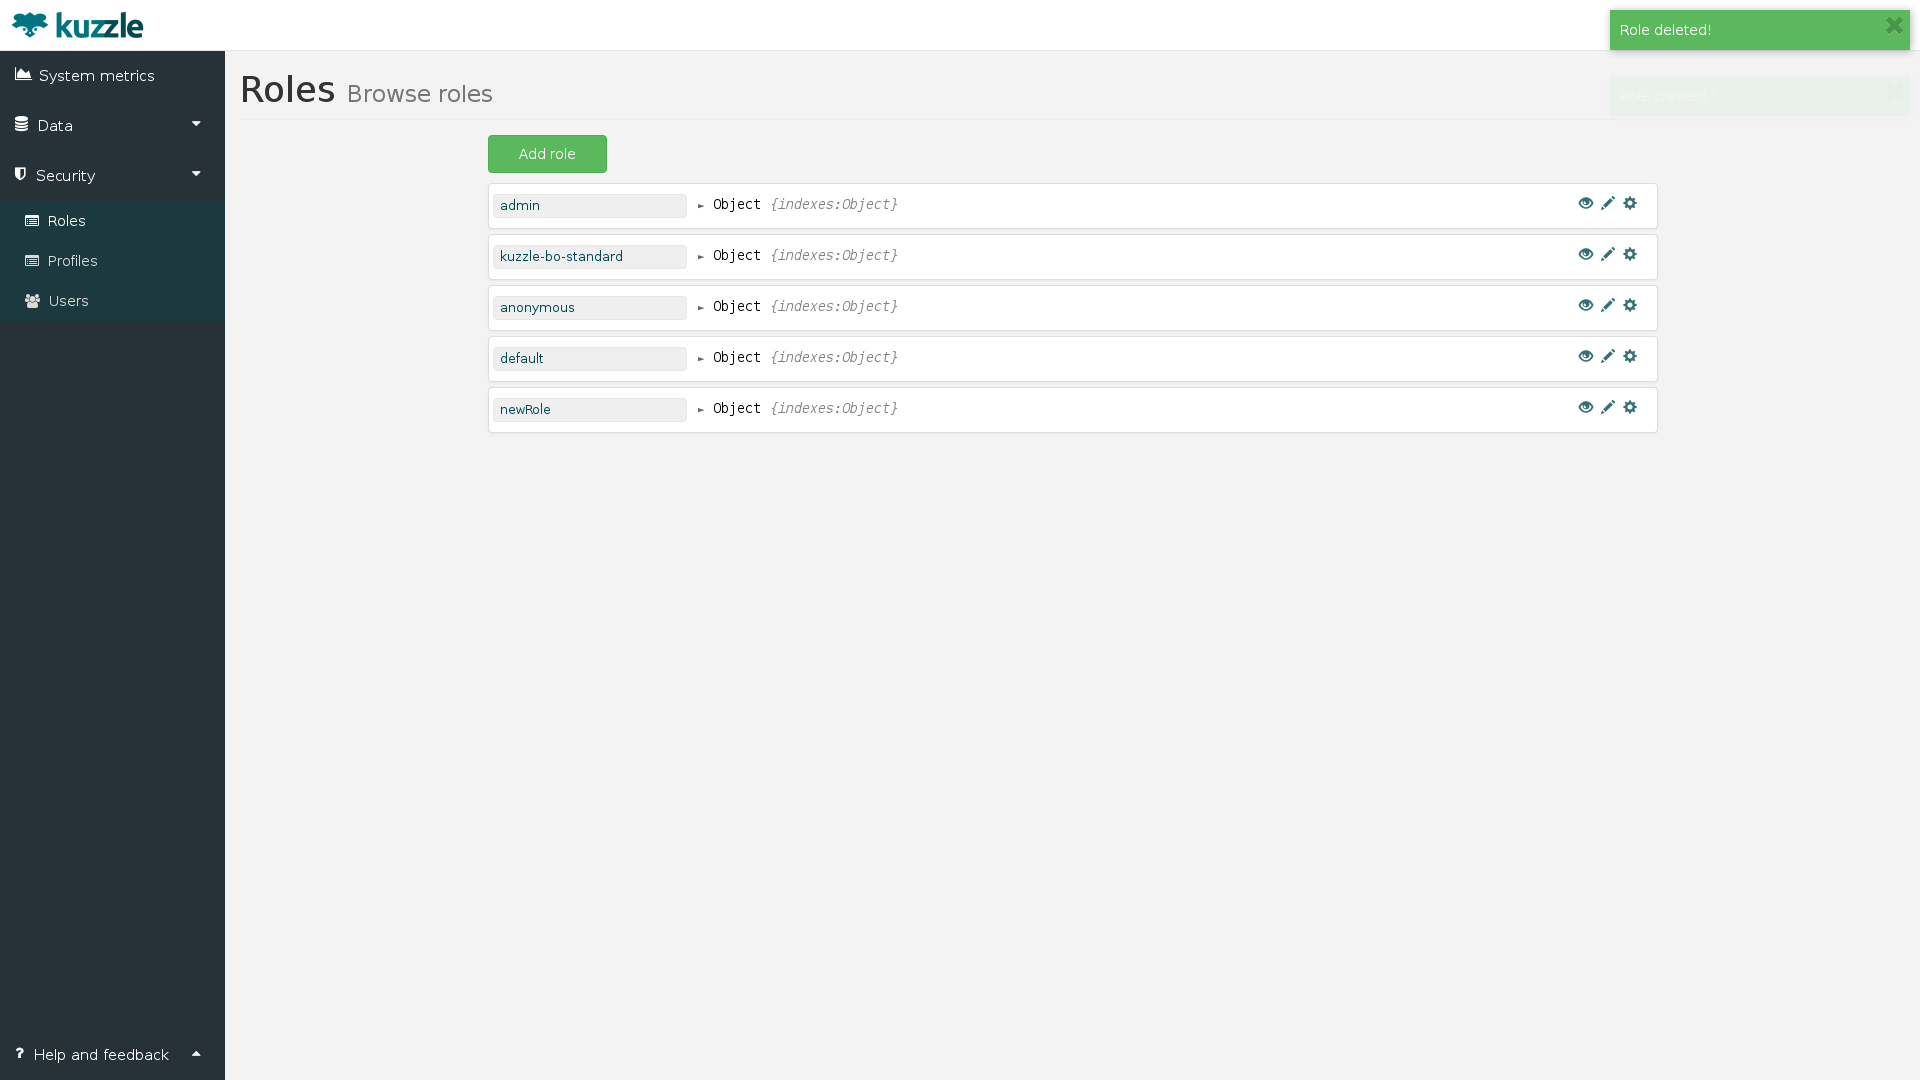Image resolution: width=1920 pixels, height=1080 pixels.
Task: Expand Help and feedback arrow
Action: click(x=196, y=1054)
